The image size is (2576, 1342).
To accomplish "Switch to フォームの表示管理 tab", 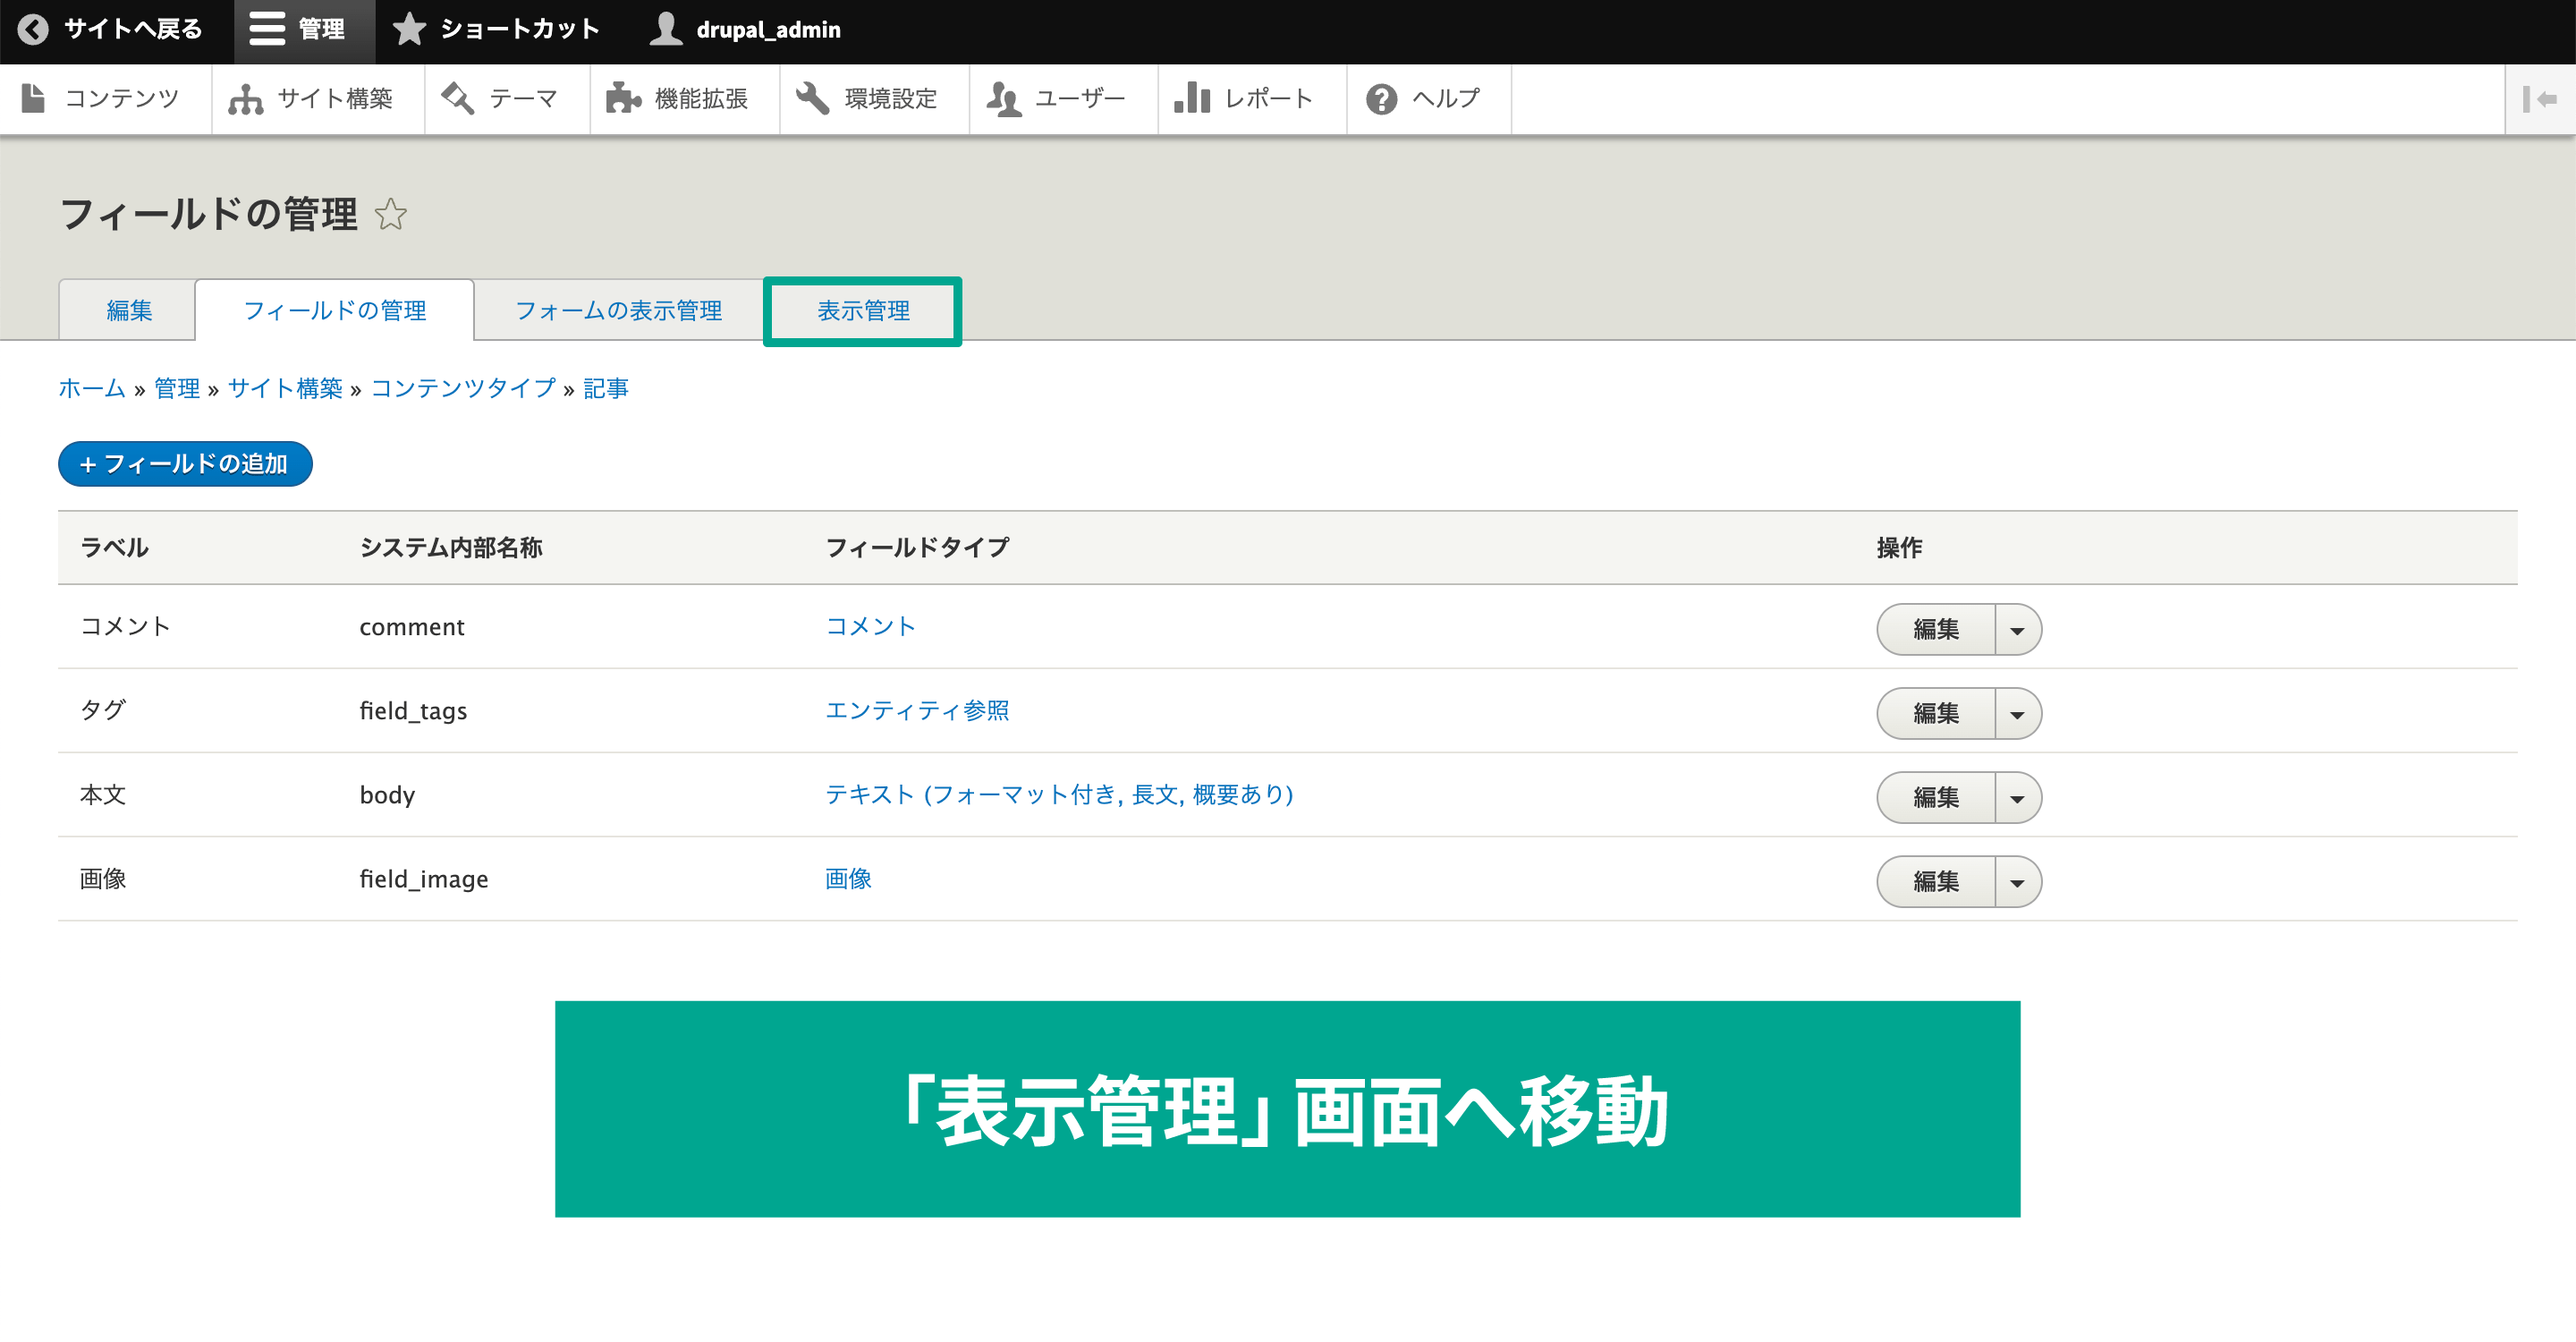I will tap(618, 310).
